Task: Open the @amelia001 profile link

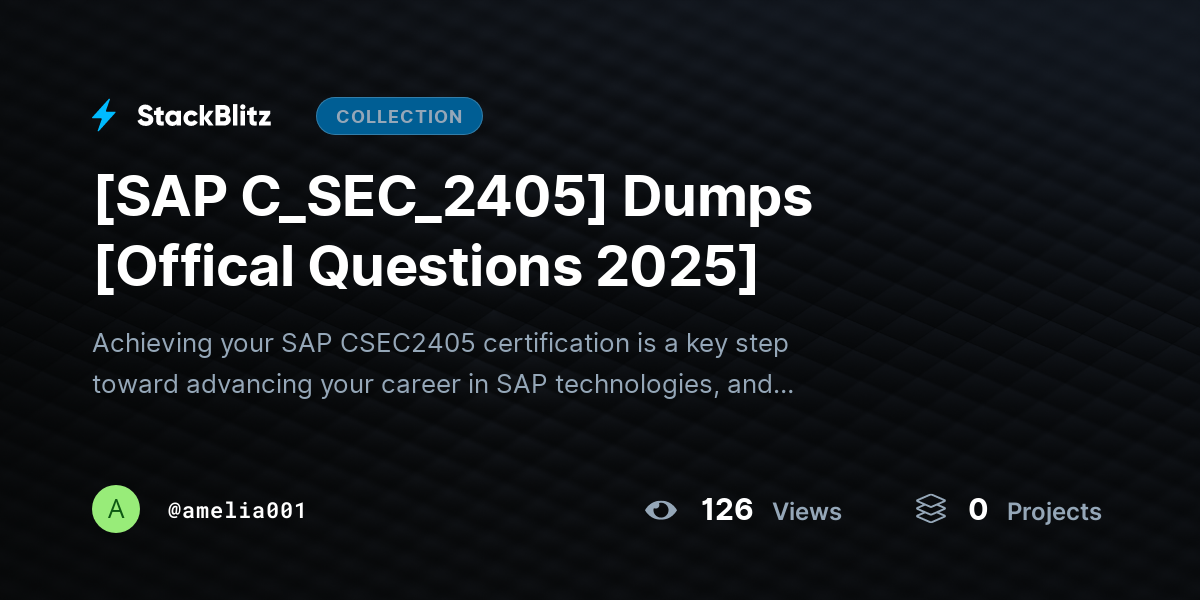Action: click(237, 511)
